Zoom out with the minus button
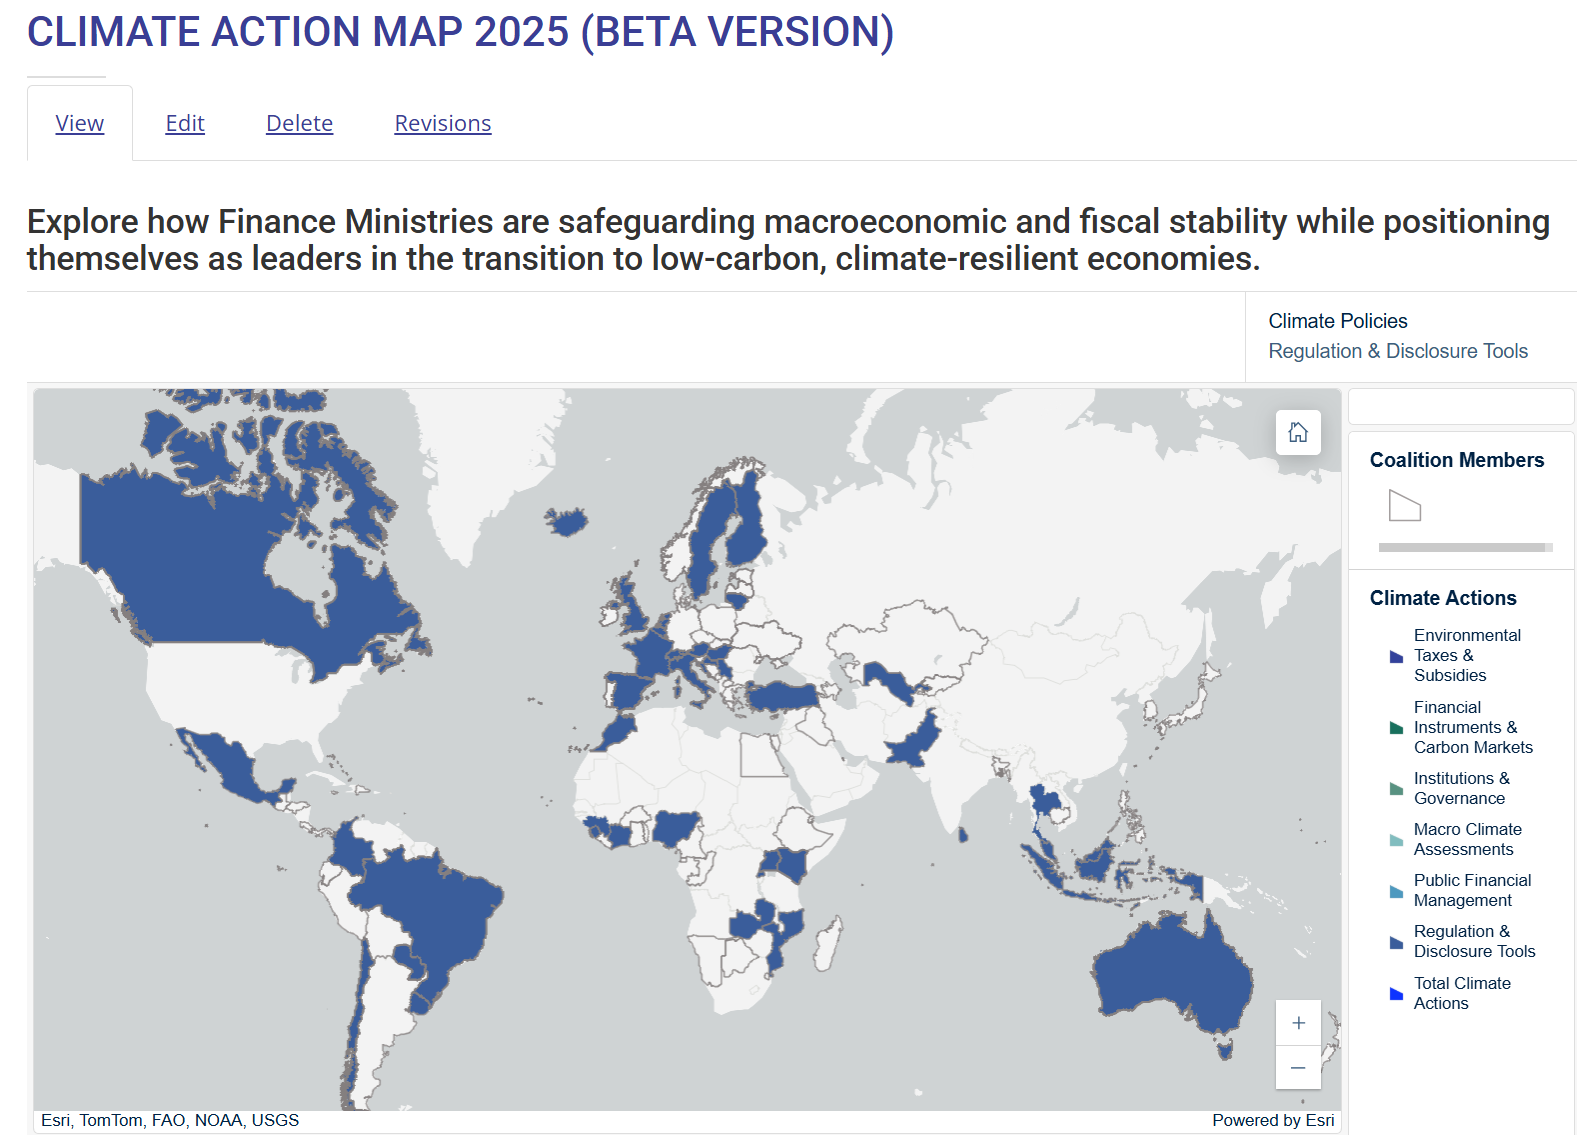This screenshot has height=1135, width=1577. [x=1298, y=1068]
